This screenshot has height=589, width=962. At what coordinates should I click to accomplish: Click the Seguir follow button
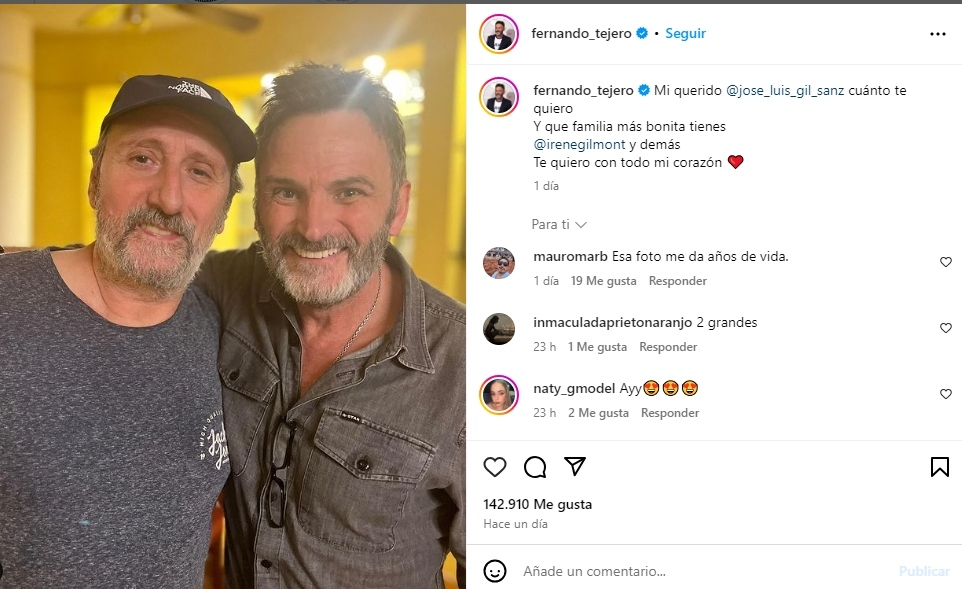click(685, 33)
